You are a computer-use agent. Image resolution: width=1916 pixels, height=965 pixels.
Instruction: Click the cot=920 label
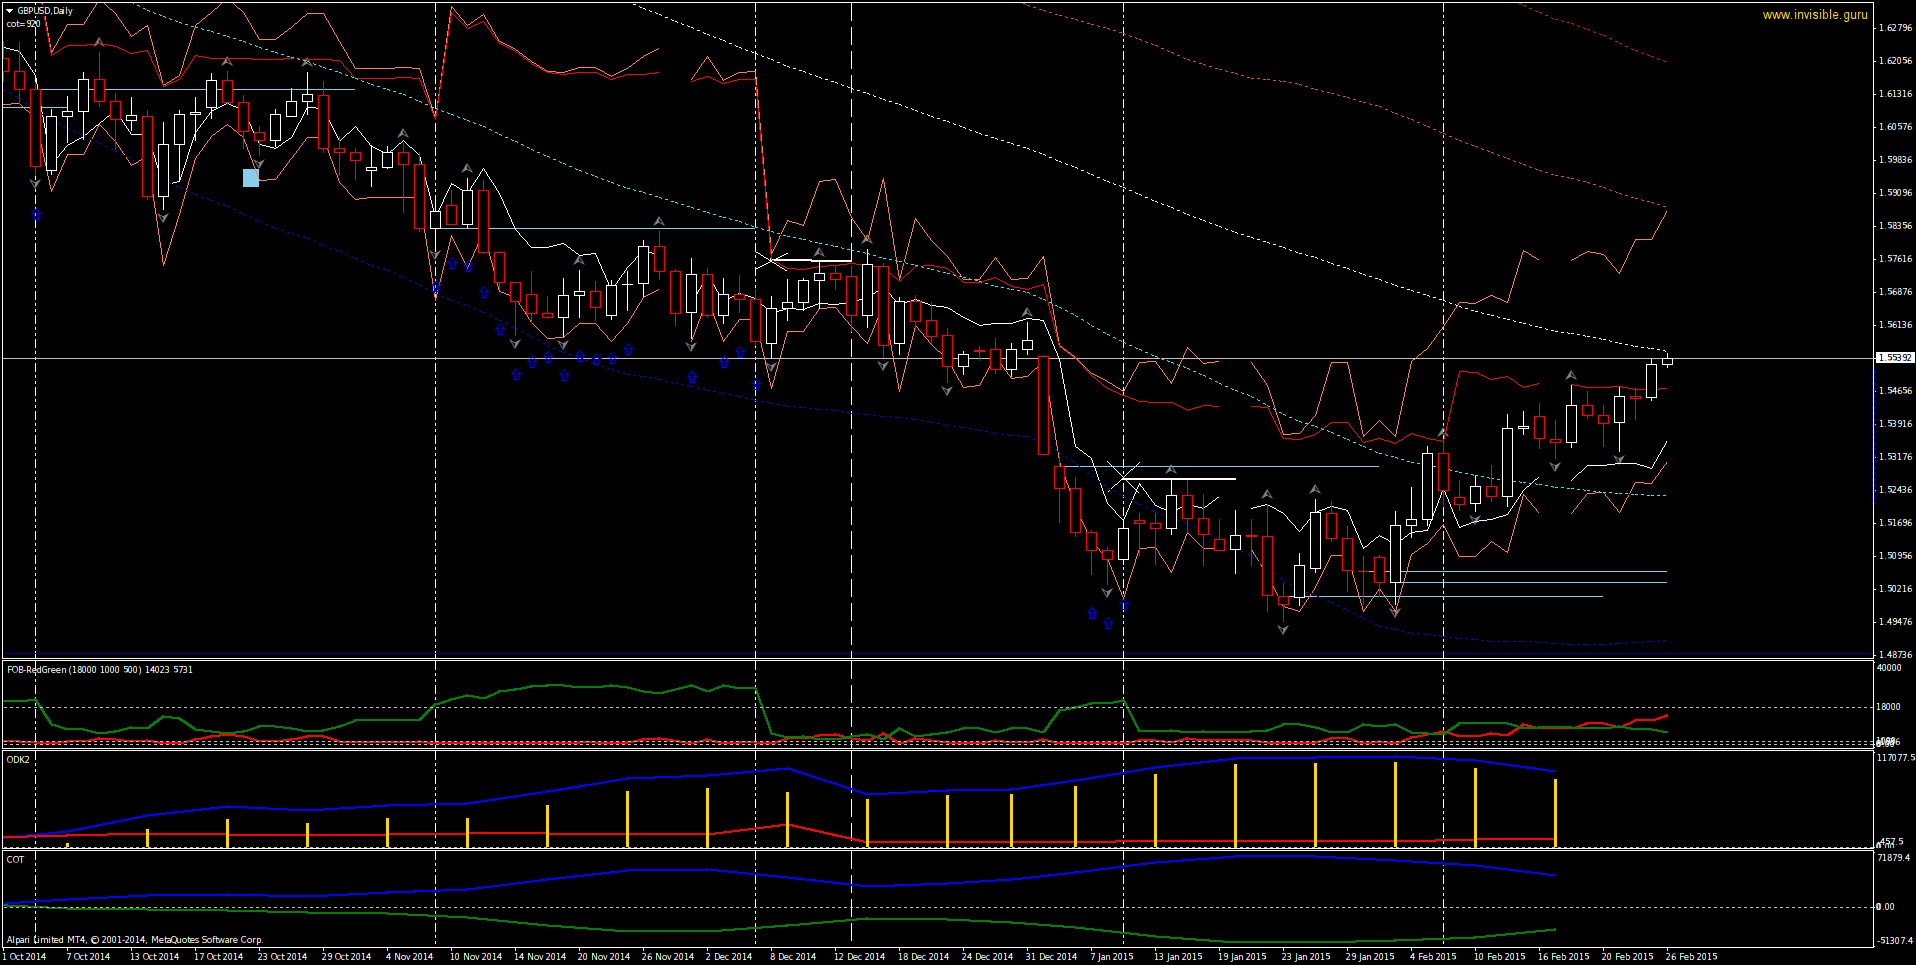24,24
